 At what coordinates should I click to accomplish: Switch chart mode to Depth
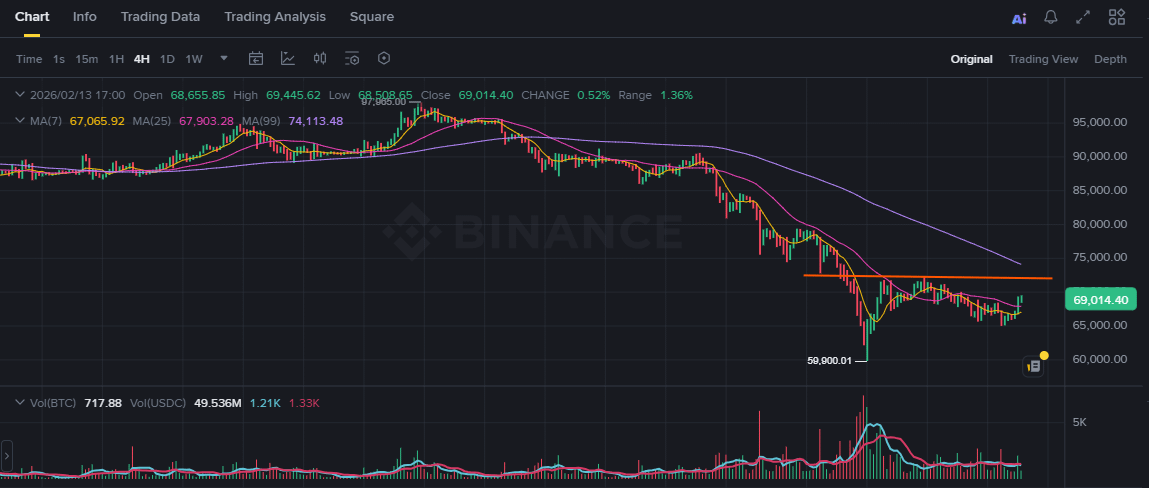pos(1110,59)
